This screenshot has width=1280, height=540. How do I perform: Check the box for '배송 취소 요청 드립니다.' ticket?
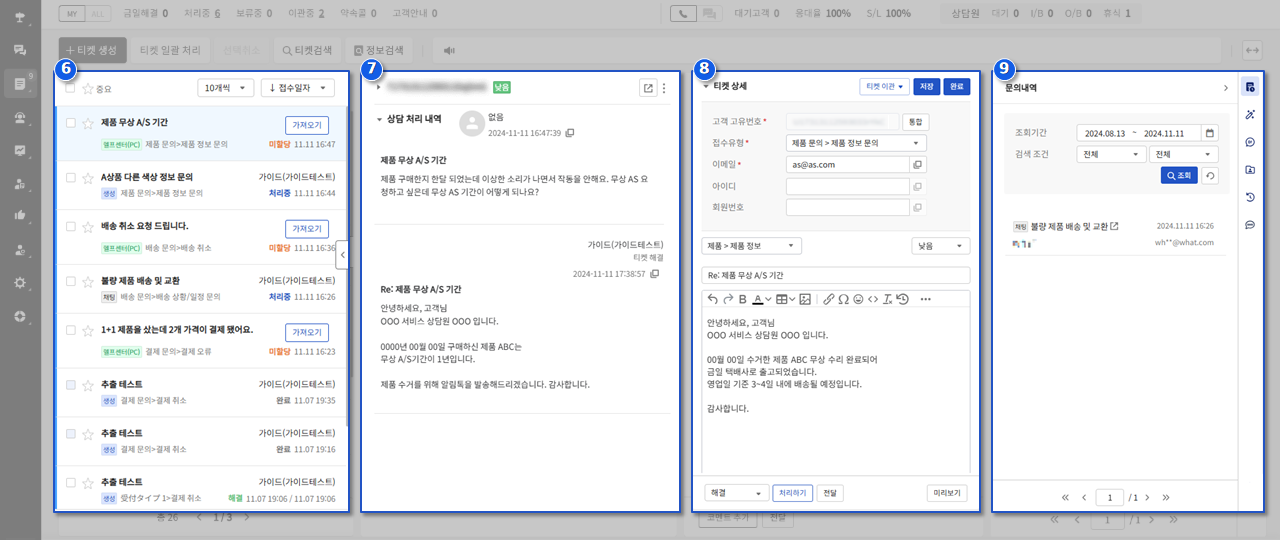click(70, 227)
